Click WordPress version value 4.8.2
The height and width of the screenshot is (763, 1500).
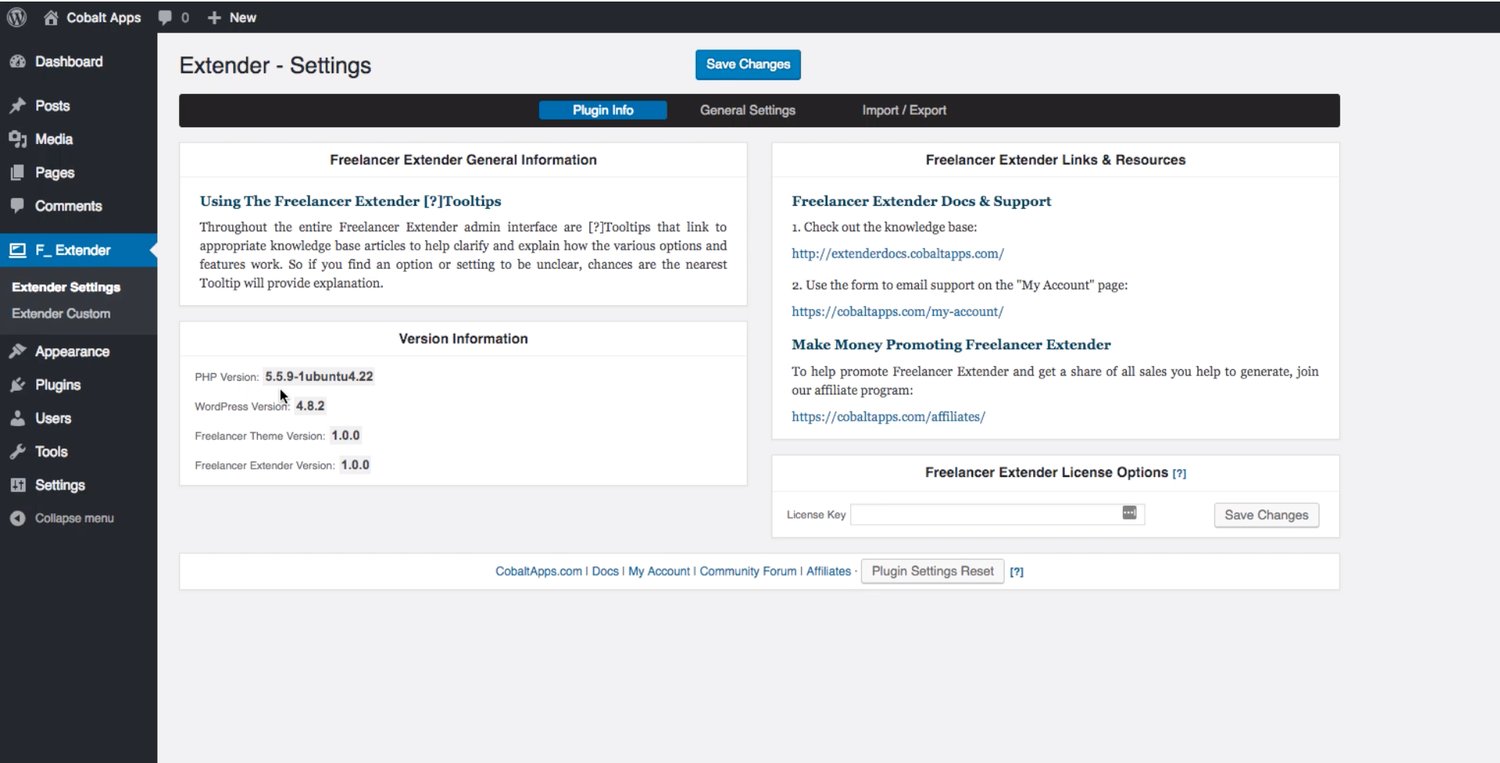click(310, 406)
